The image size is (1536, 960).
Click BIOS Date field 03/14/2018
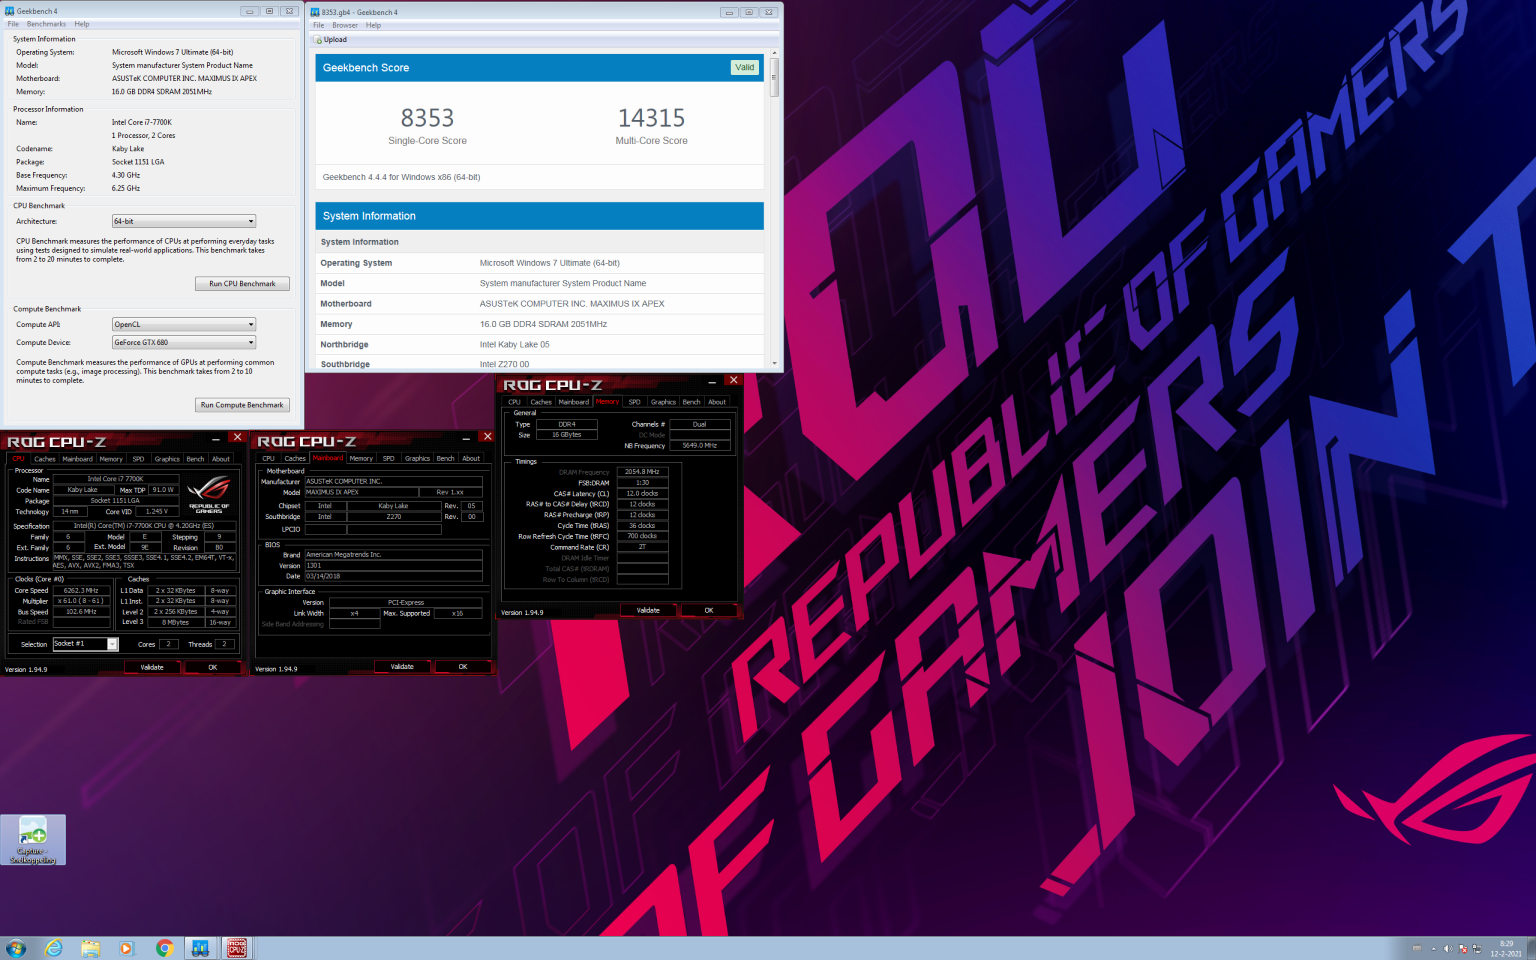(394, 576)
